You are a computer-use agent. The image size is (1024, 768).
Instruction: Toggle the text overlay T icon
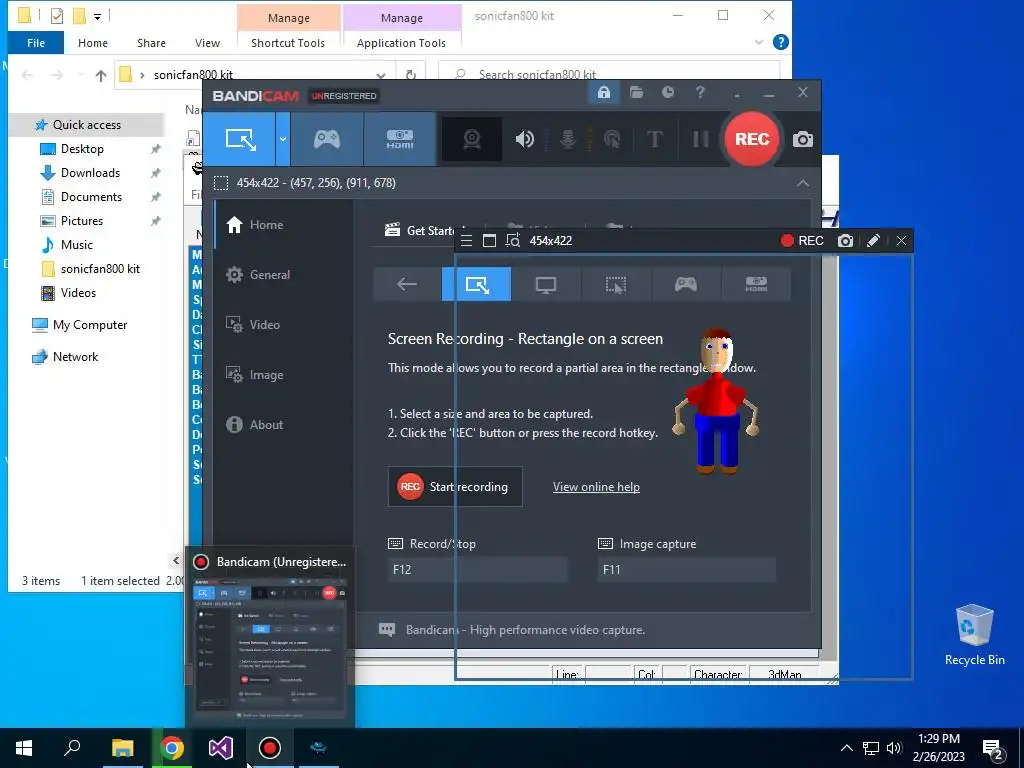654,139
